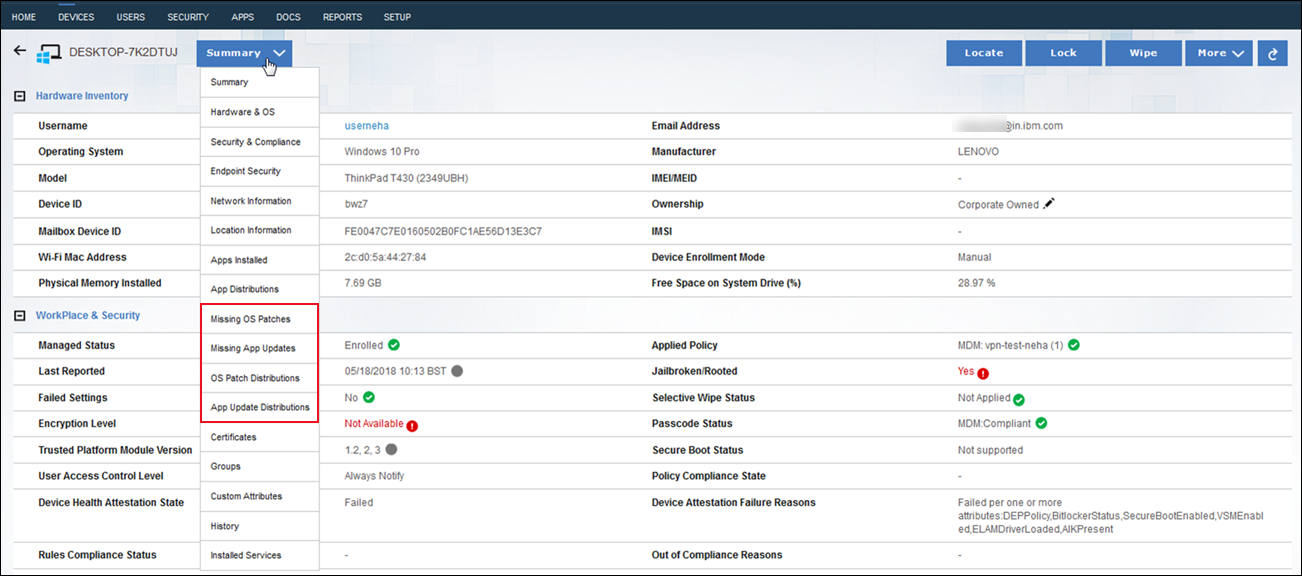Click the pencil icon beside Corporate Owned
Screen dimensions: 1302x576
coord(1048,204)
